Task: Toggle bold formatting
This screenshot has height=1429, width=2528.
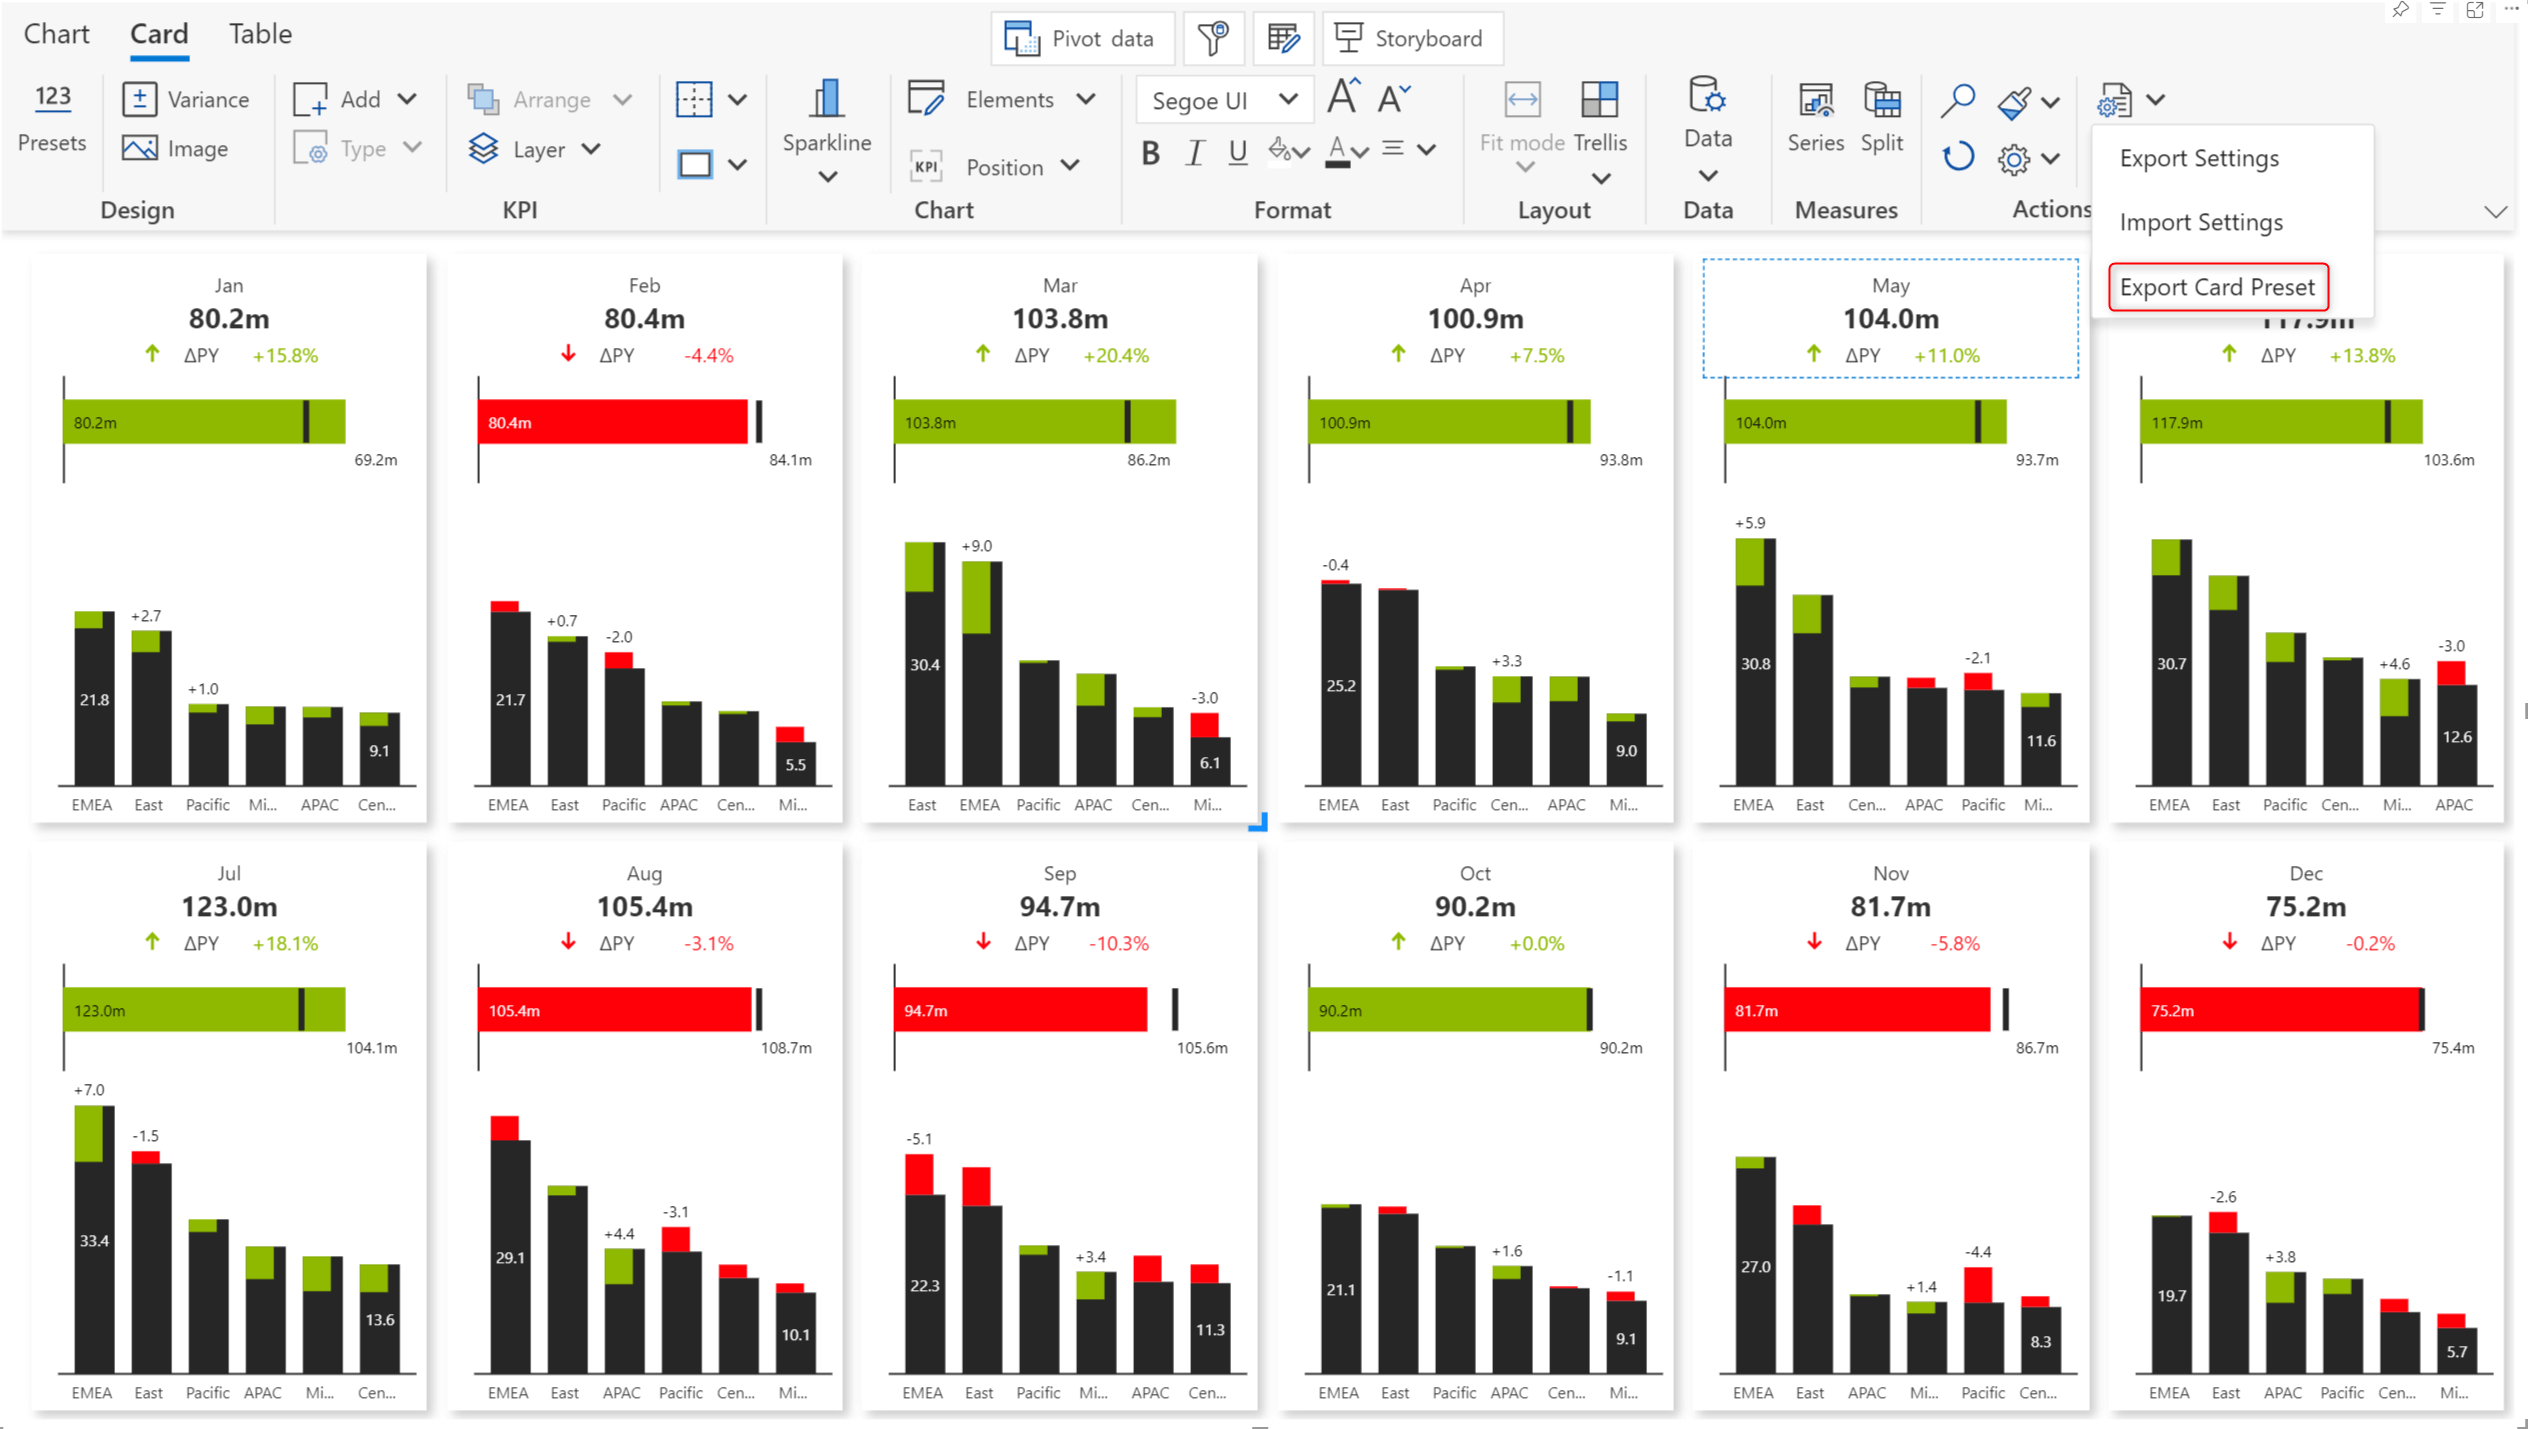Action: 1150,152
